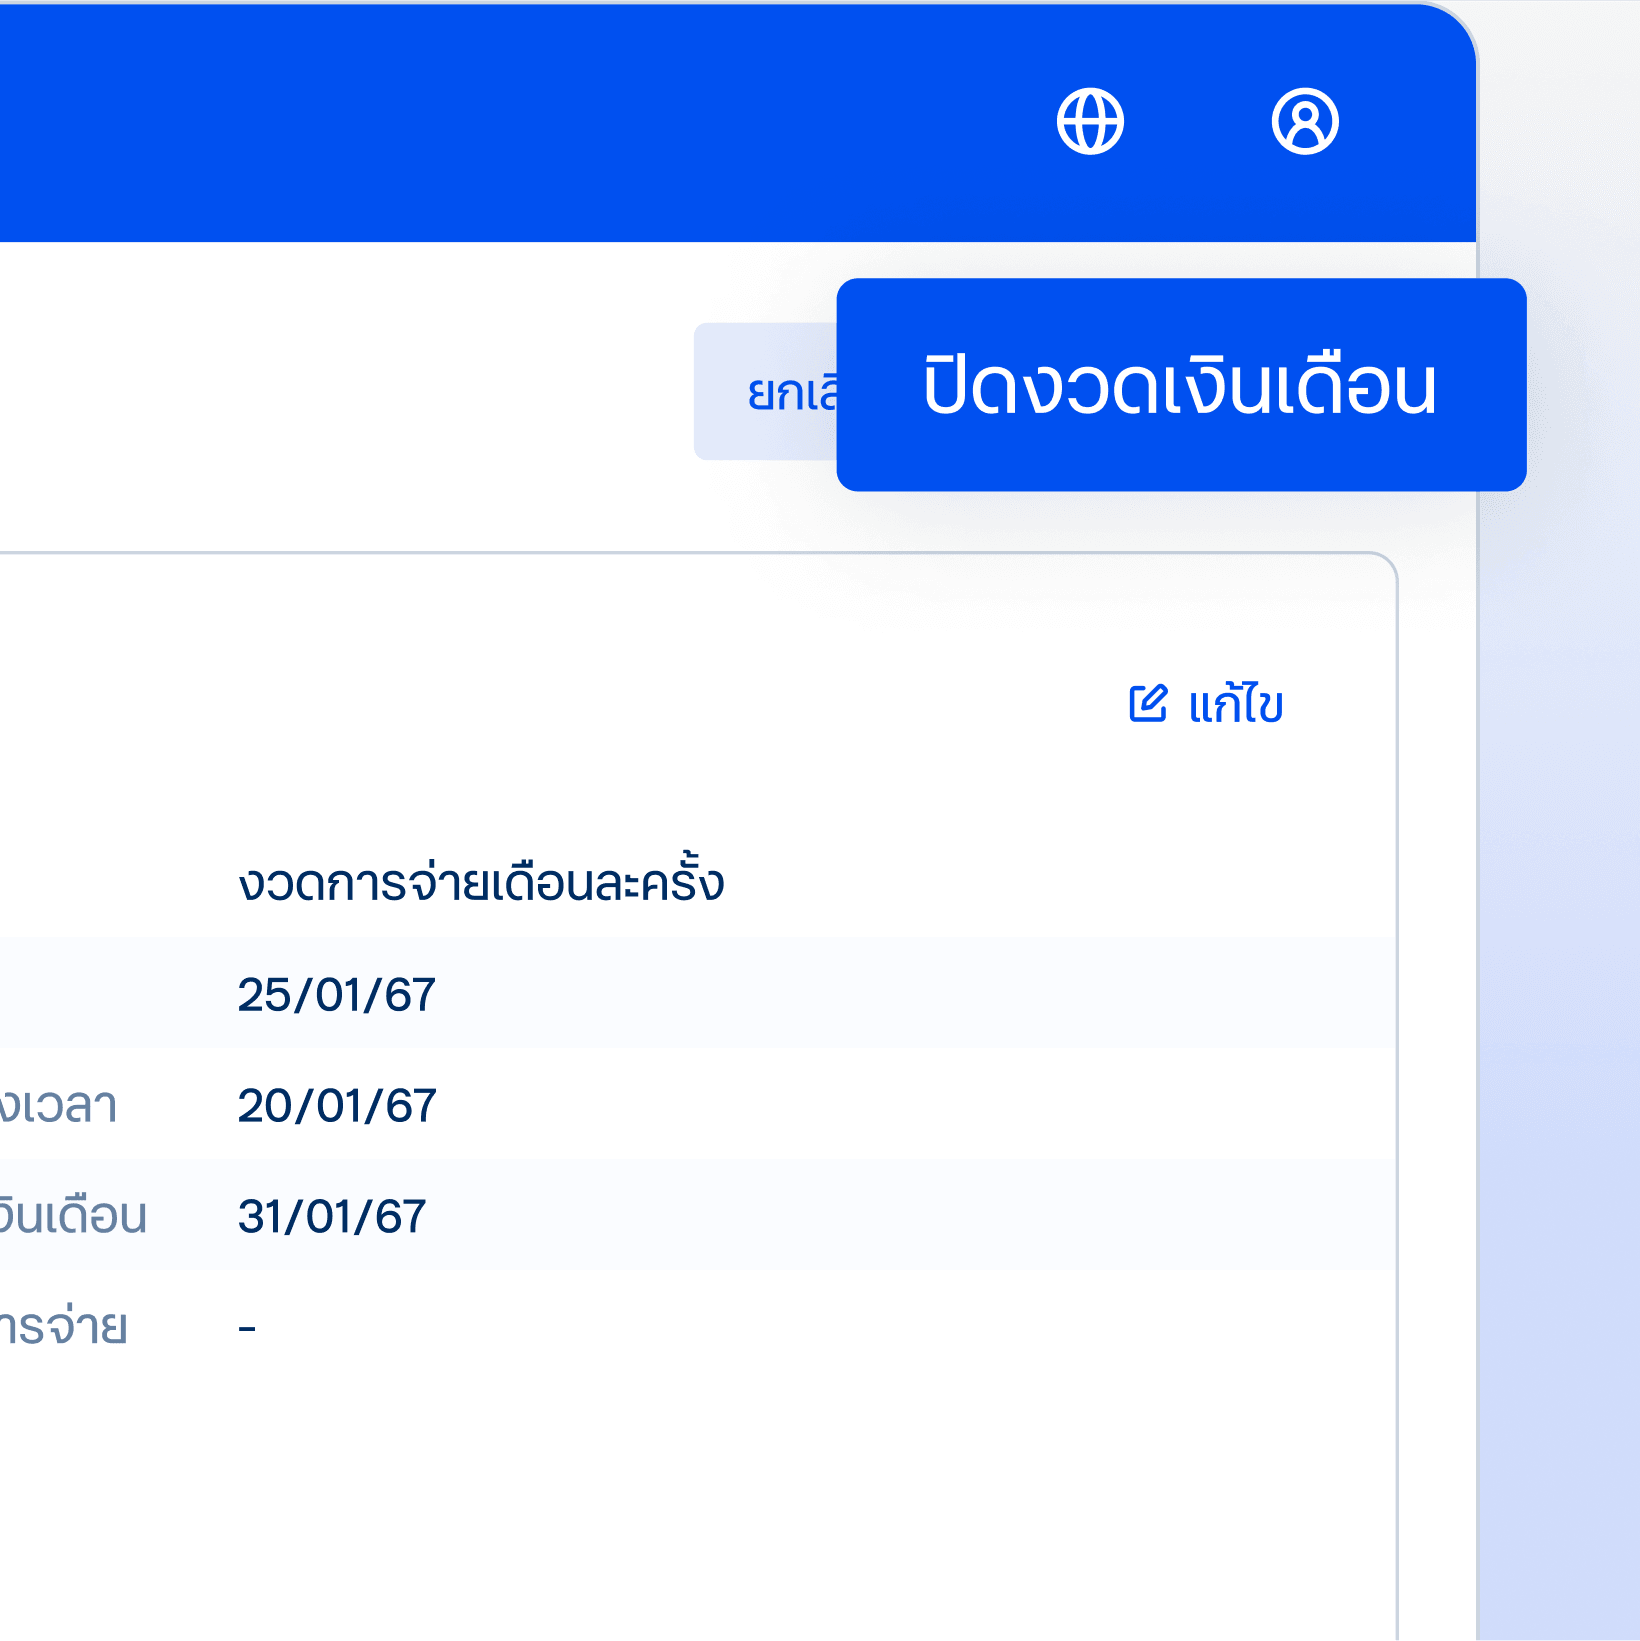Click empty area below the dash row
The height and width of the screenshot is (1641, 1640).
[700, 1500]
